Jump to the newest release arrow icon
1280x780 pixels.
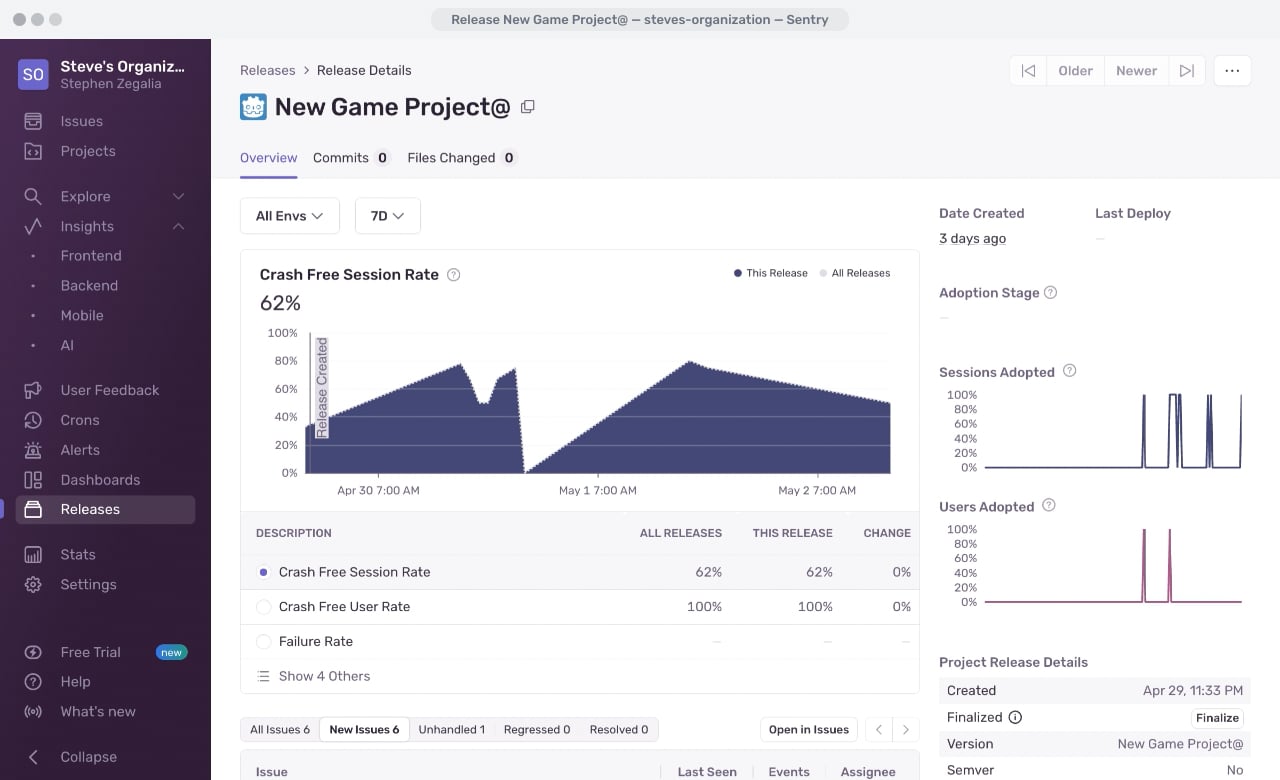tap(1186, 71)
